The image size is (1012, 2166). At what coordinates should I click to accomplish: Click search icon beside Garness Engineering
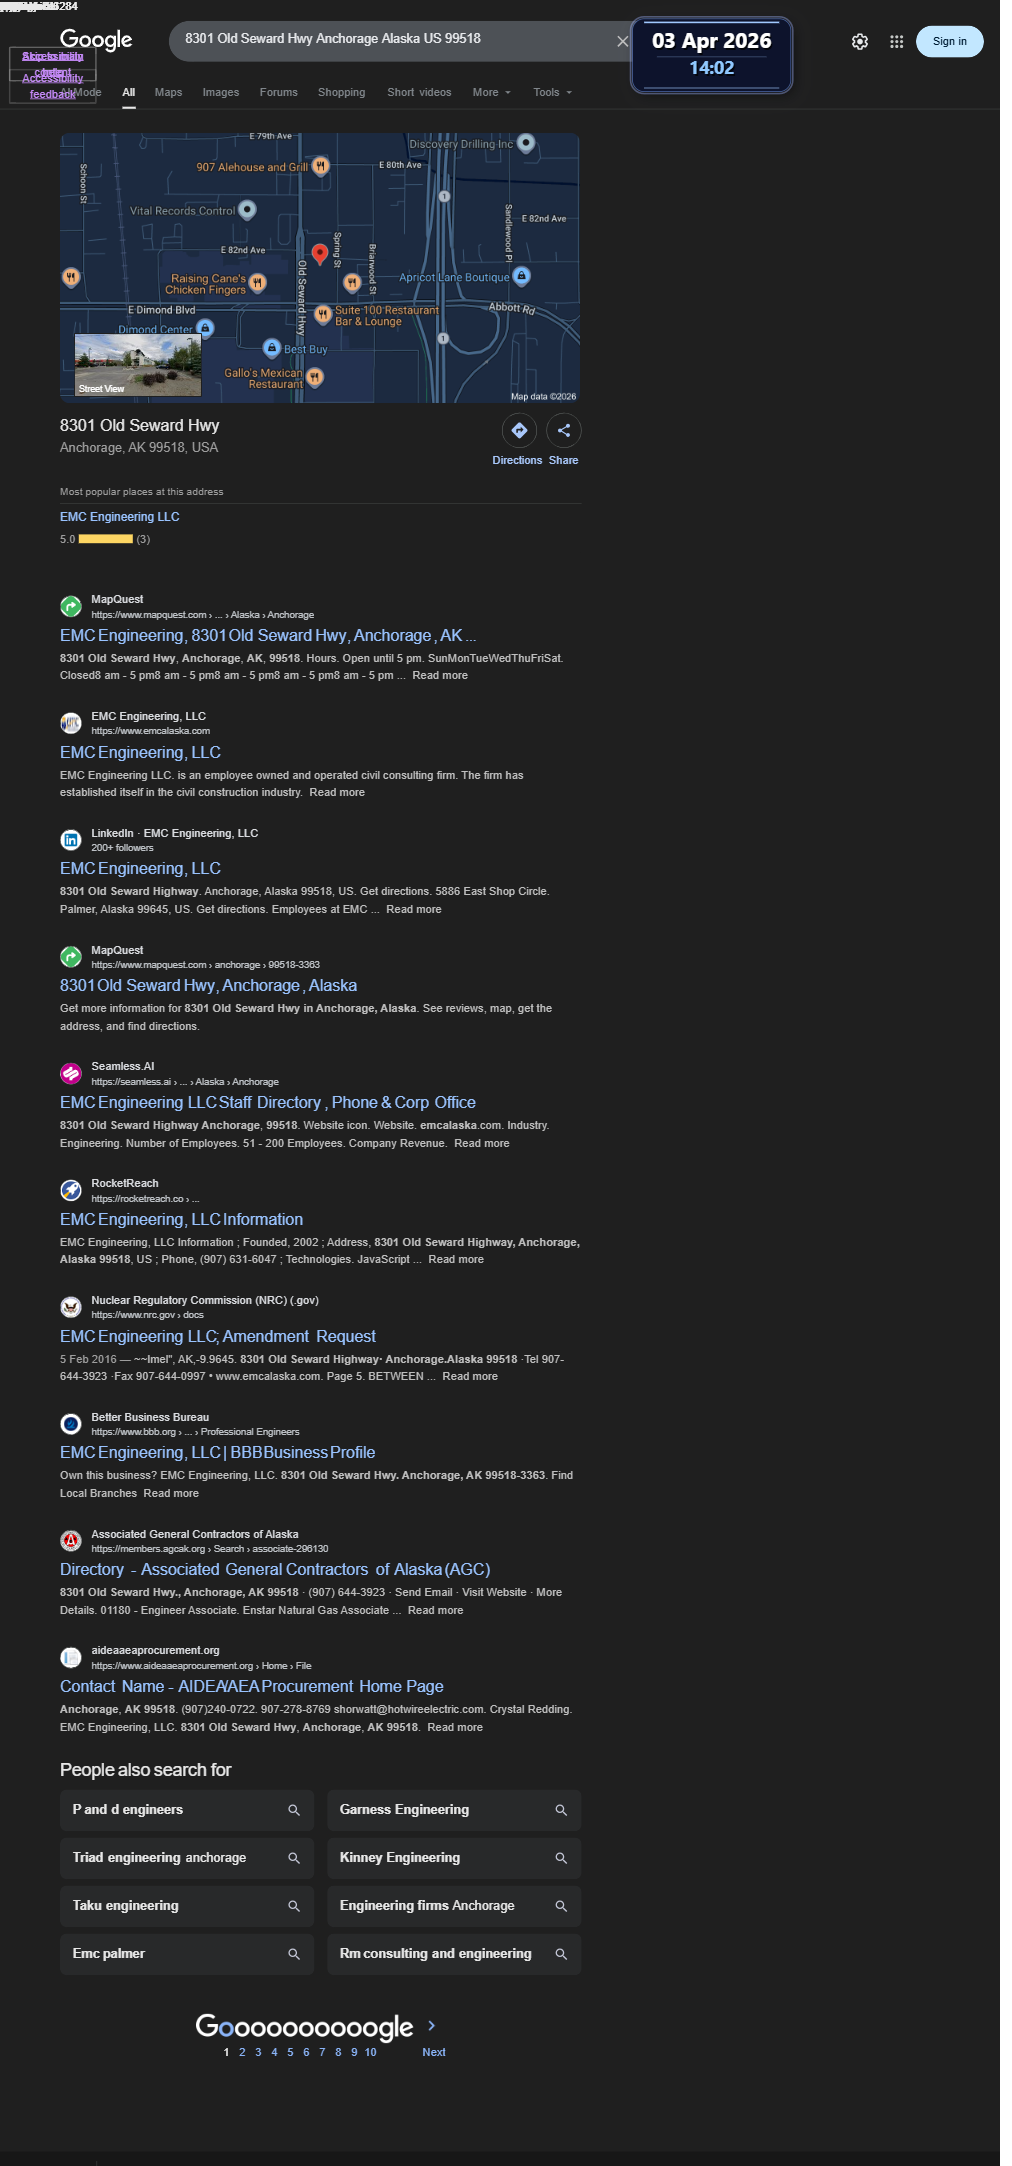tap(561, 1810)
